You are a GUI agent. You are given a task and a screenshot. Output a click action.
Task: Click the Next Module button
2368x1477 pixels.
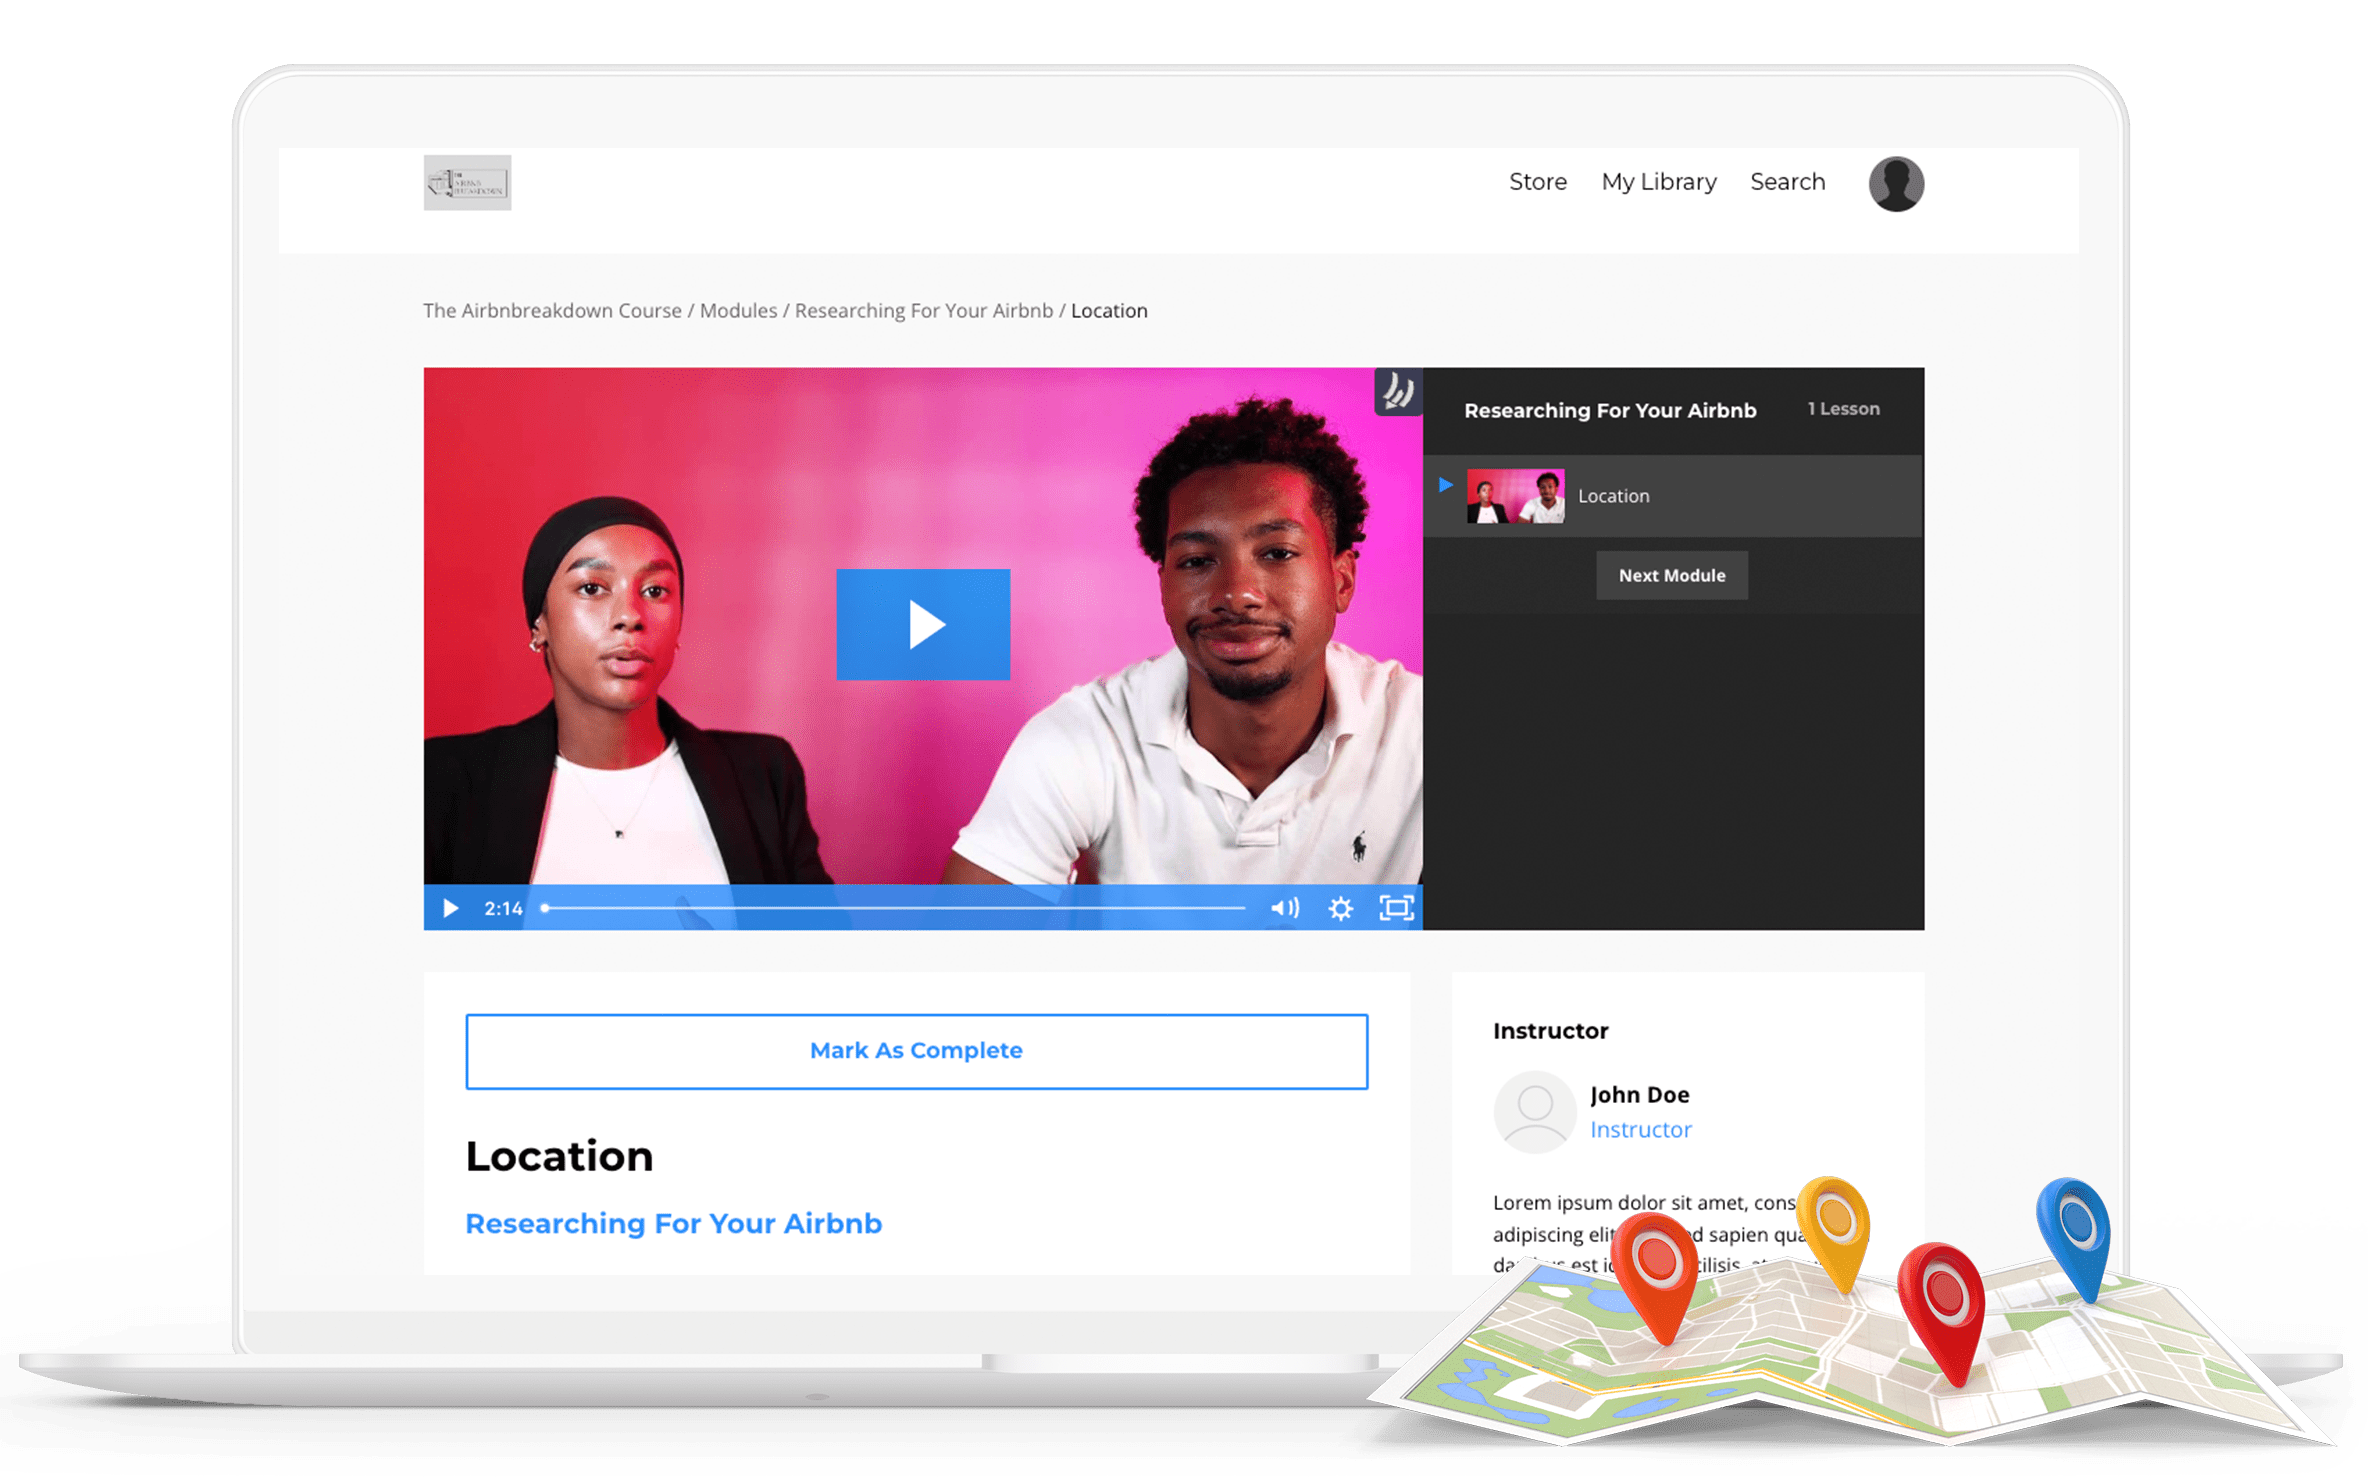click(x=1671, y=576)
